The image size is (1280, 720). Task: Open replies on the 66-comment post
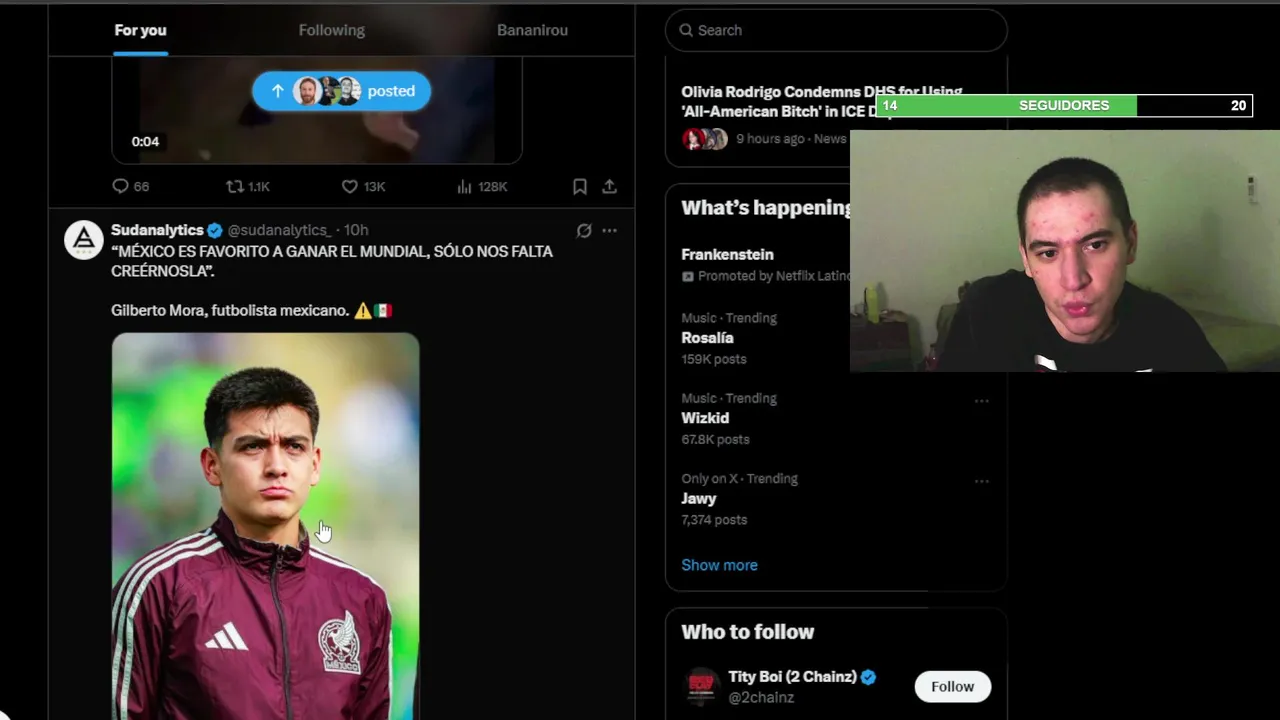[x=131, y=186]
